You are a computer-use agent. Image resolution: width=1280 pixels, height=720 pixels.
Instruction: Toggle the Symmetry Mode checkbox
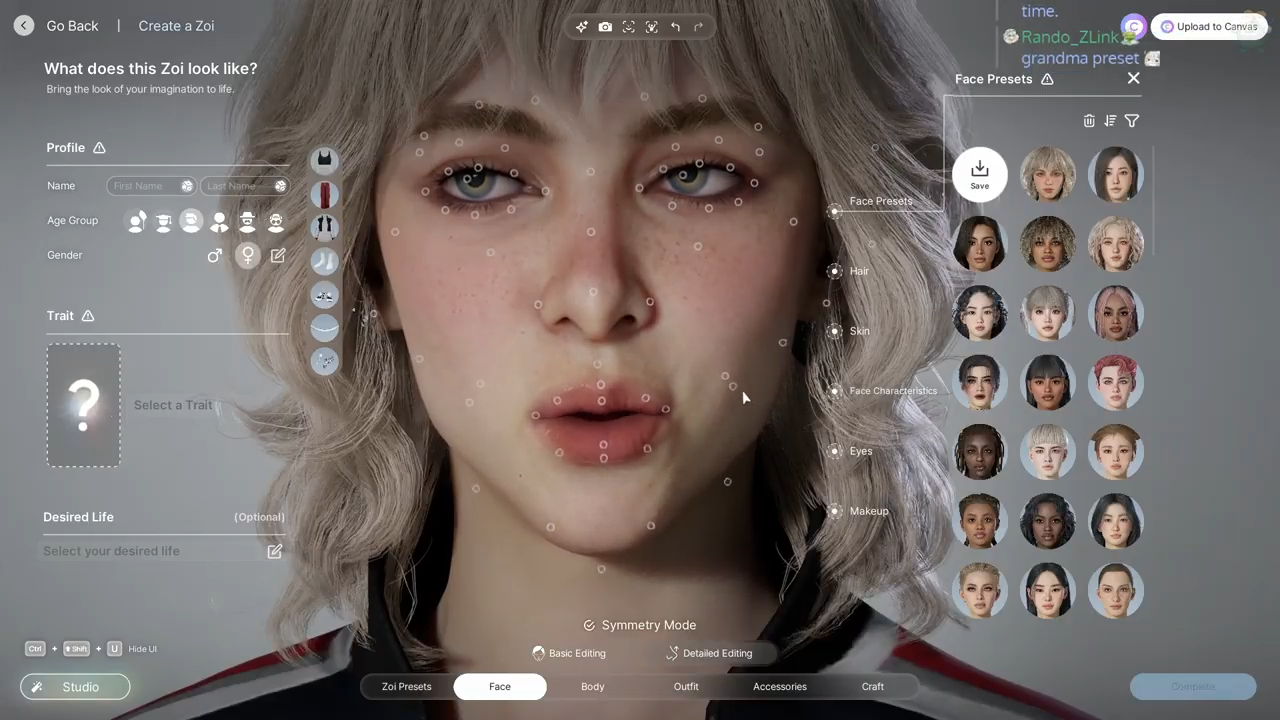click(589, 626)
